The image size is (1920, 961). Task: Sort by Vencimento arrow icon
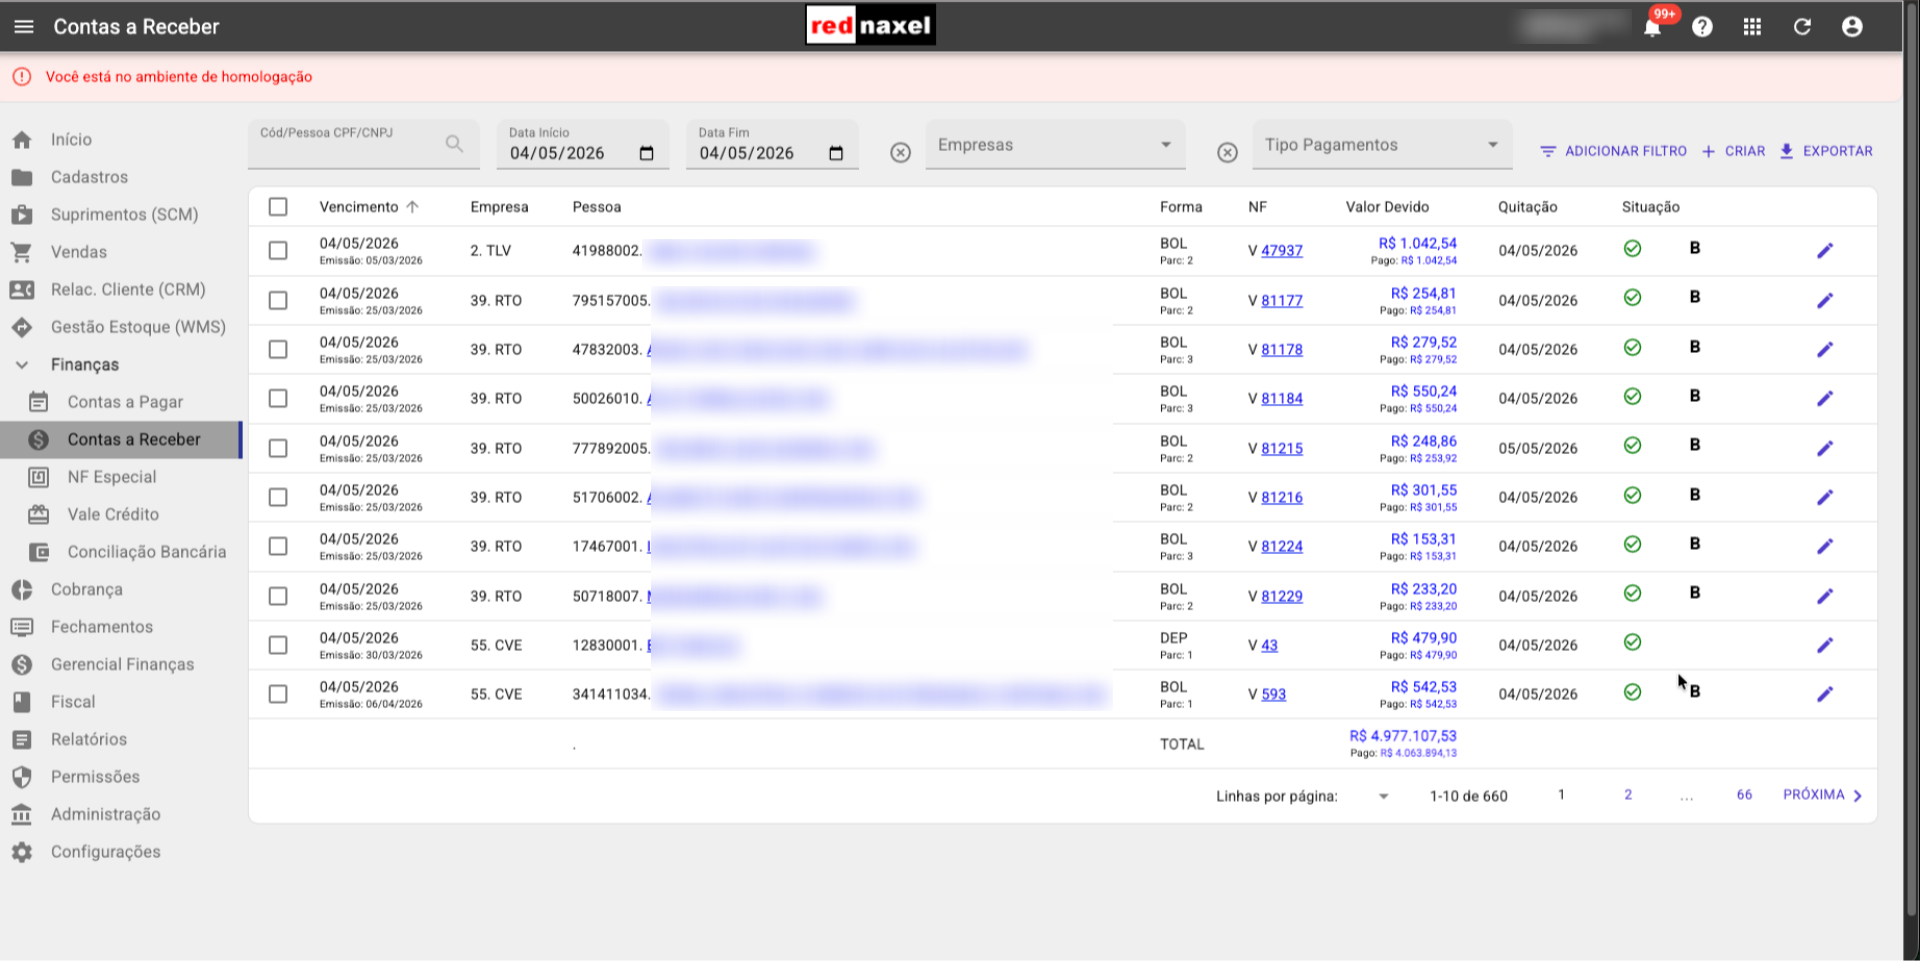412,207
